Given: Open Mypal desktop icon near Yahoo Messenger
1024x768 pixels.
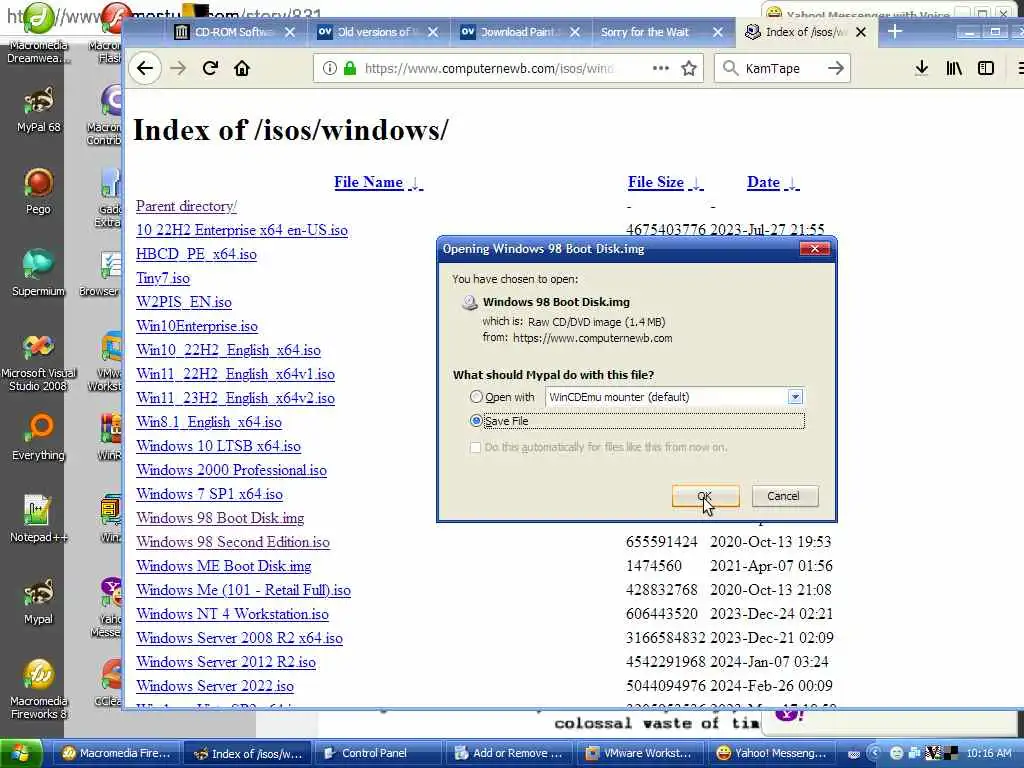Looking at the screenshot, I should [39, 601].
